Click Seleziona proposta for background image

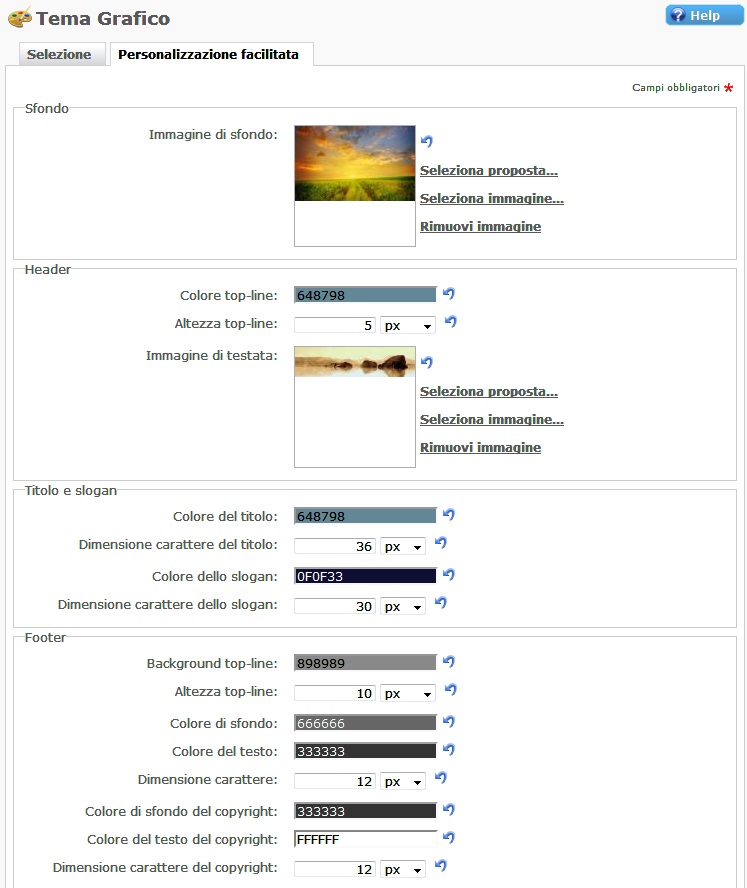[488, 171]
